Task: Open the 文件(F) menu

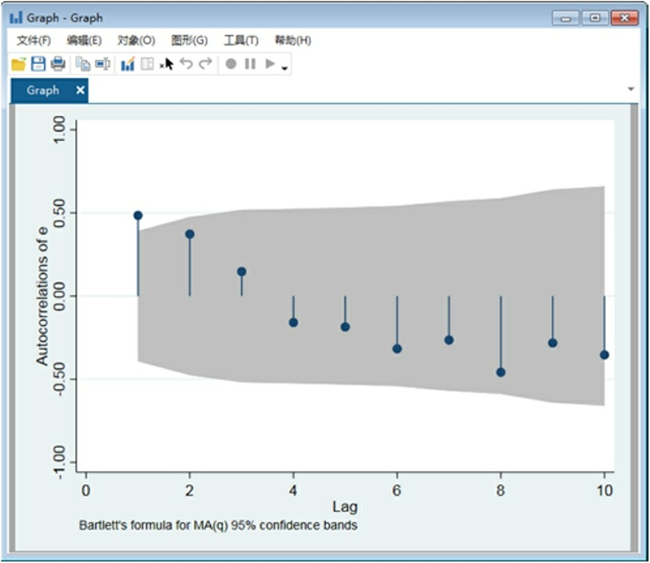Action: point(34,40)
